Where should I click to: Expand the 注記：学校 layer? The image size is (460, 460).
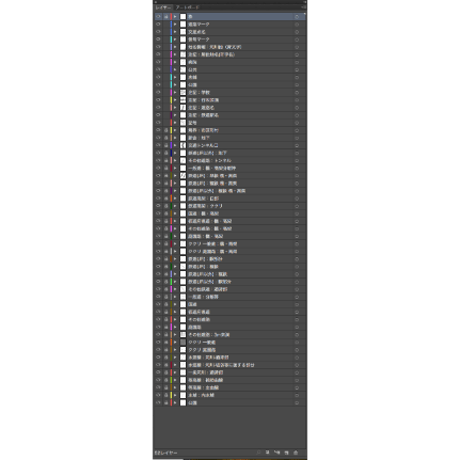(x=175, y=92)
